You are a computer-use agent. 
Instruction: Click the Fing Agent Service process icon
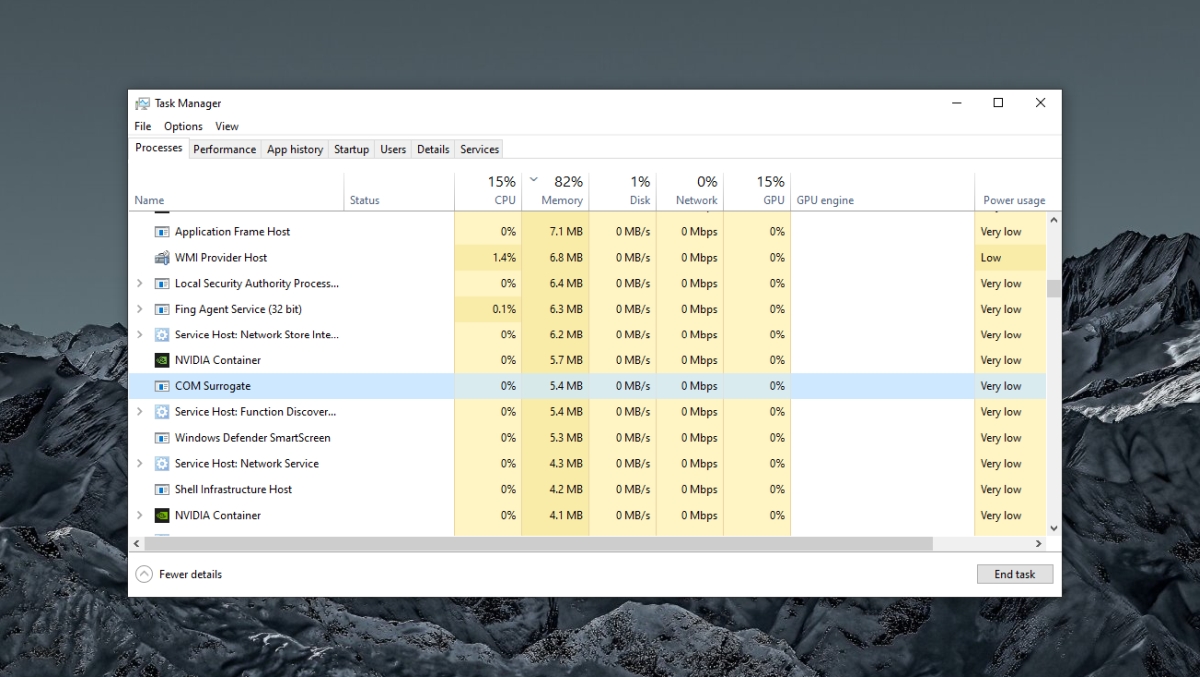(162, 310)
